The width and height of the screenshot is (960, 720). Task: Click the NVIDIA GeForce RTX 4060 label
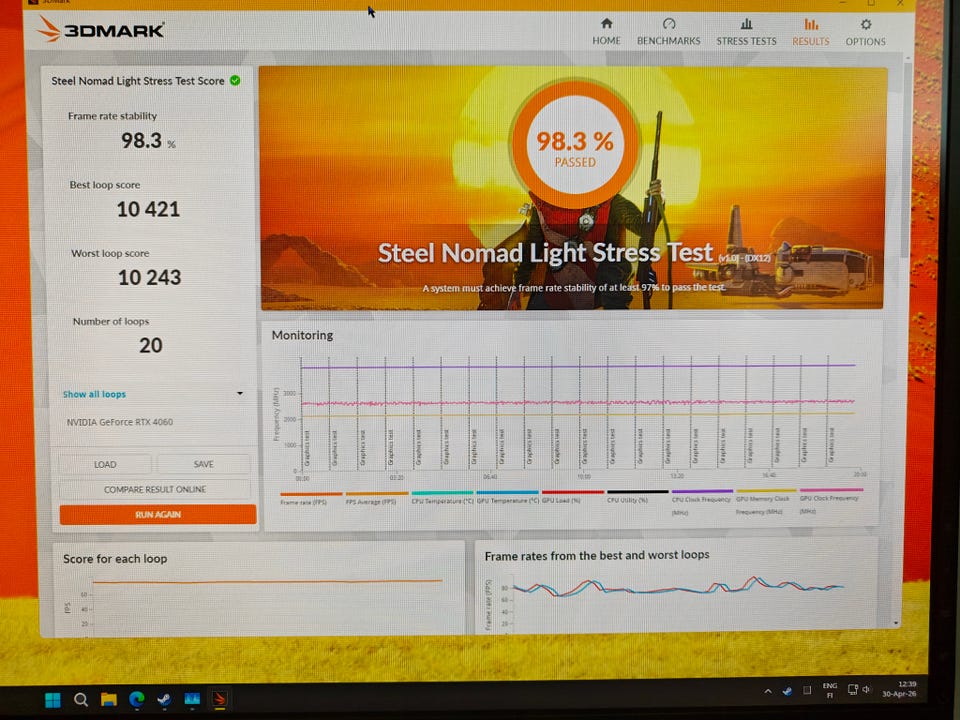pyautogui.click(x=119, y=422)
